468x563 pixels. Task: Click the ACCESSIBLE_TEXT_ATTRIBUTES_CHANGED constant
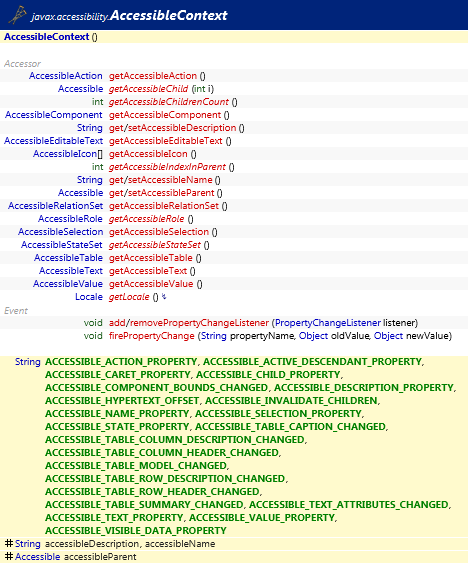(349, 504)
